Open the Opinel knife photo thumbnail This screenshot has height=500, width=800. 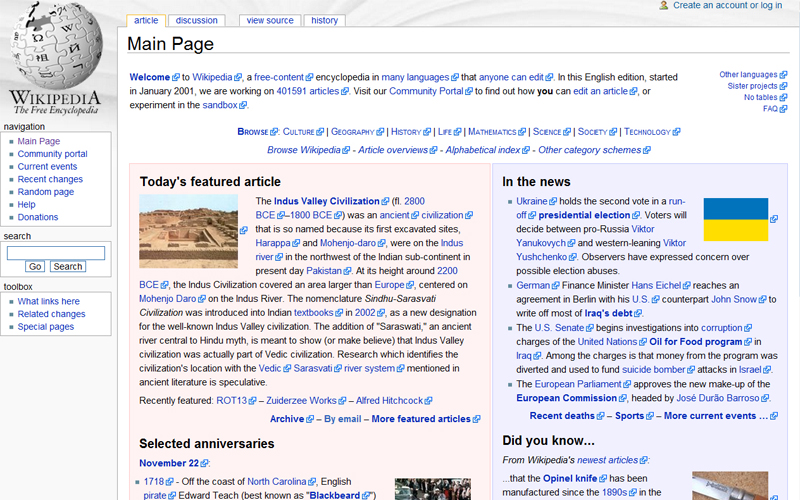click(730, 486)
